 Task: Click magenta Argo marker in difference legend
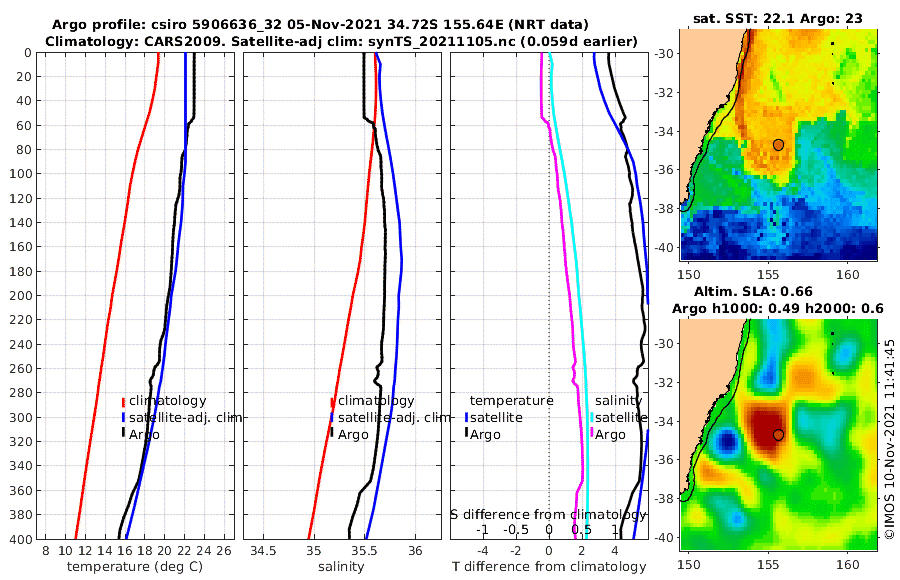click(x=592, y=432)
